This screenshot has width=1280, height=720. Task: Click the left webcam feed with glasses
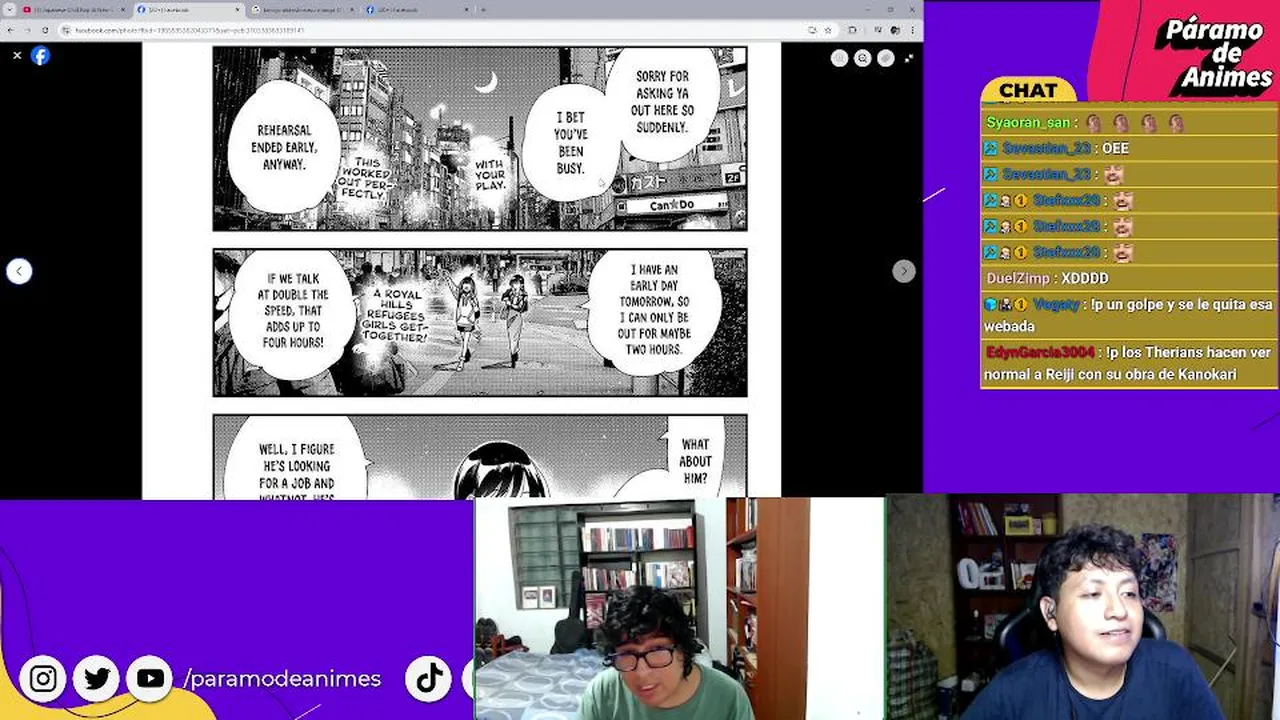pos(679,609)
